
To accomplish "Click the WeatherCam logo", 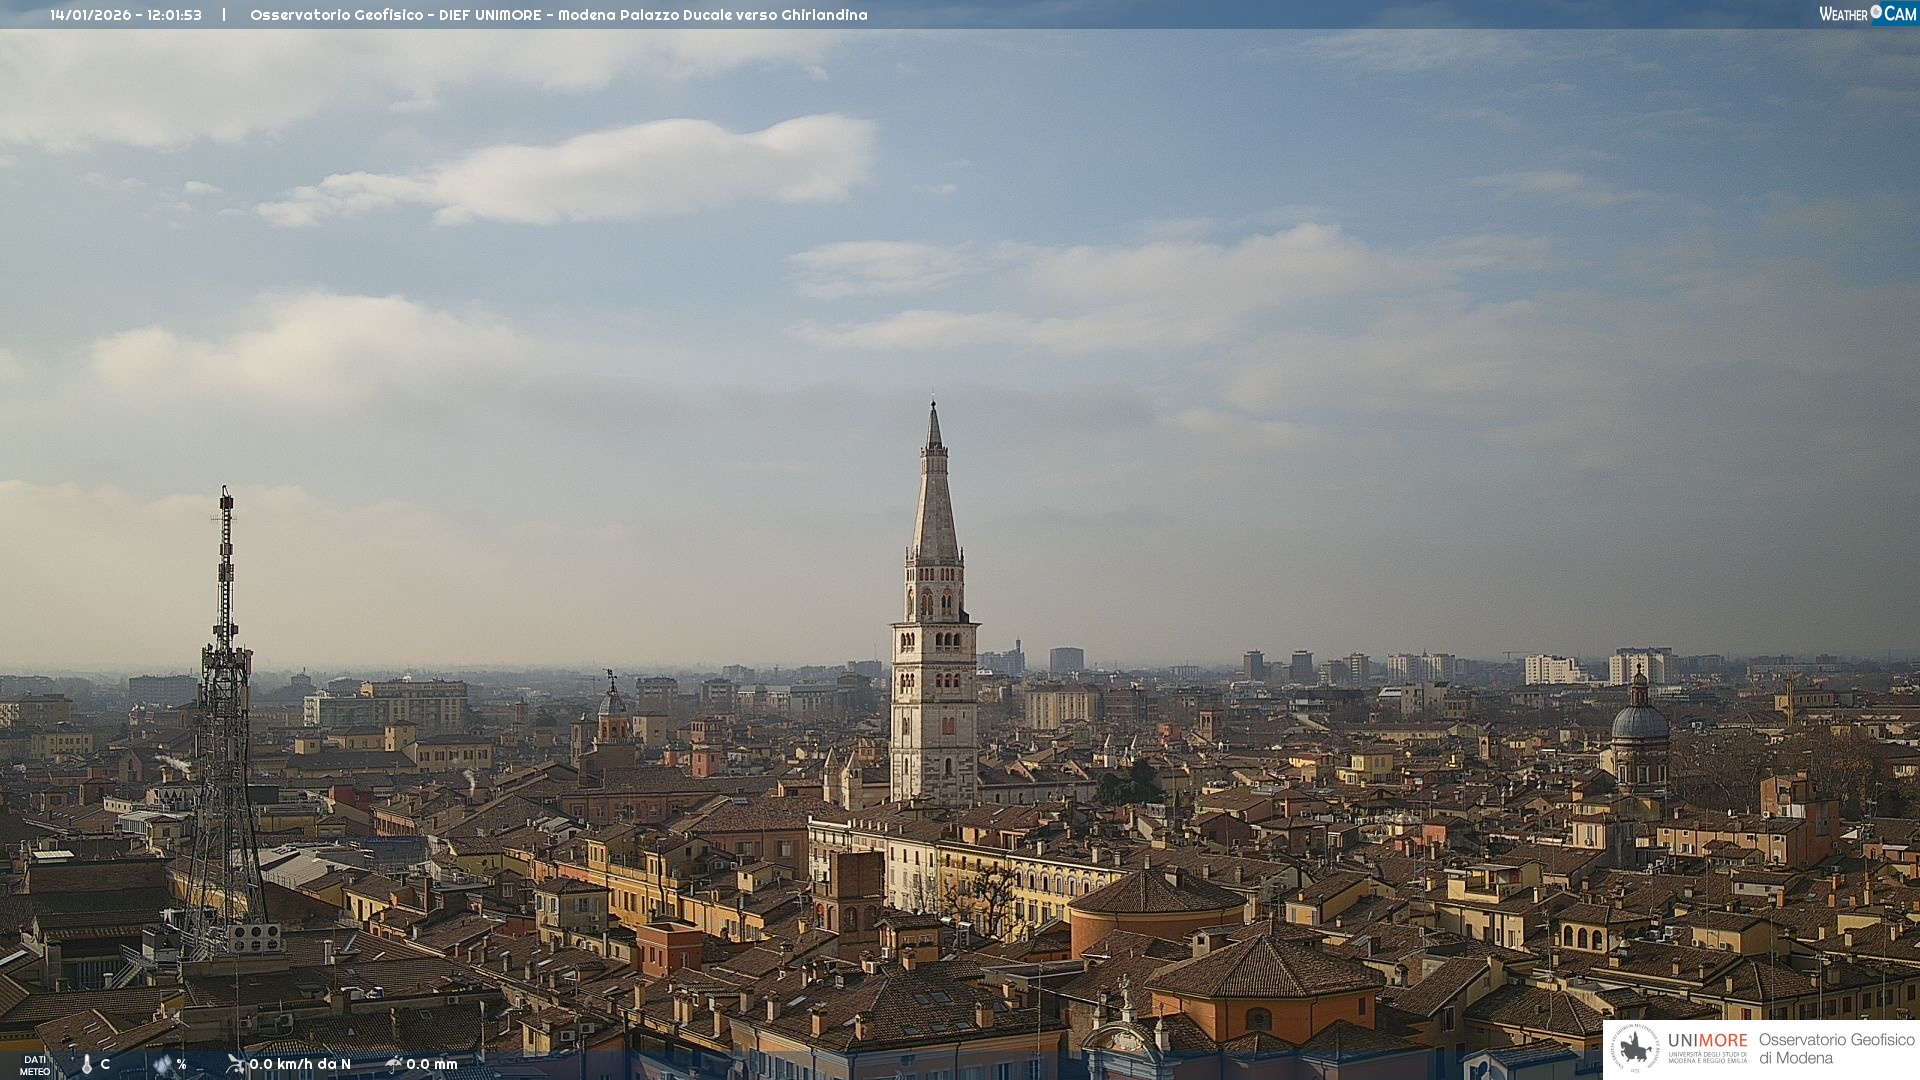I will tap(1867, 14).
